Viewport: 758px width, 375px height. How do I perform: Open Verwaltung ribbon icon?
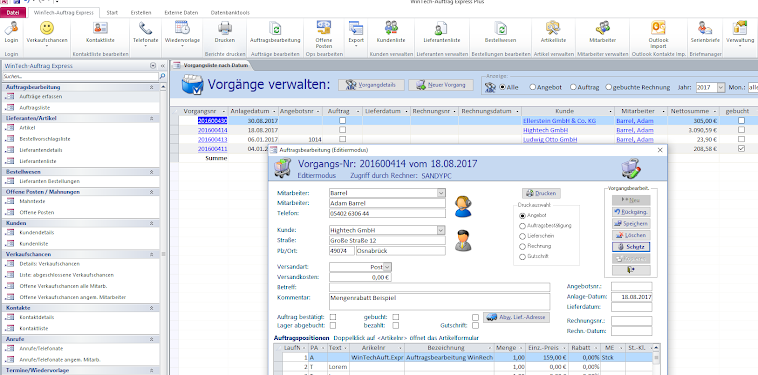tap(740, 28)
